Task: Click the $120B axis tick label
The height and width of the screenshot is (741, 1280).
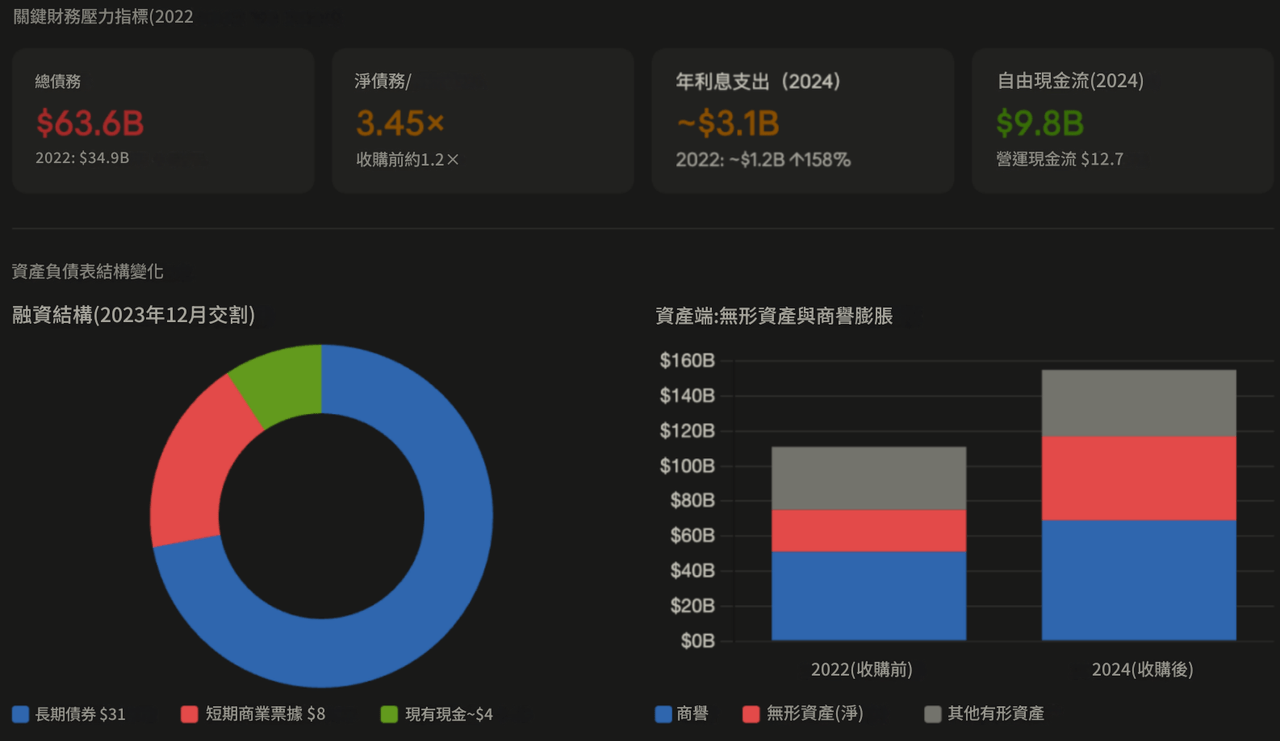Action: pyautogui.click(x=687, y=431)
